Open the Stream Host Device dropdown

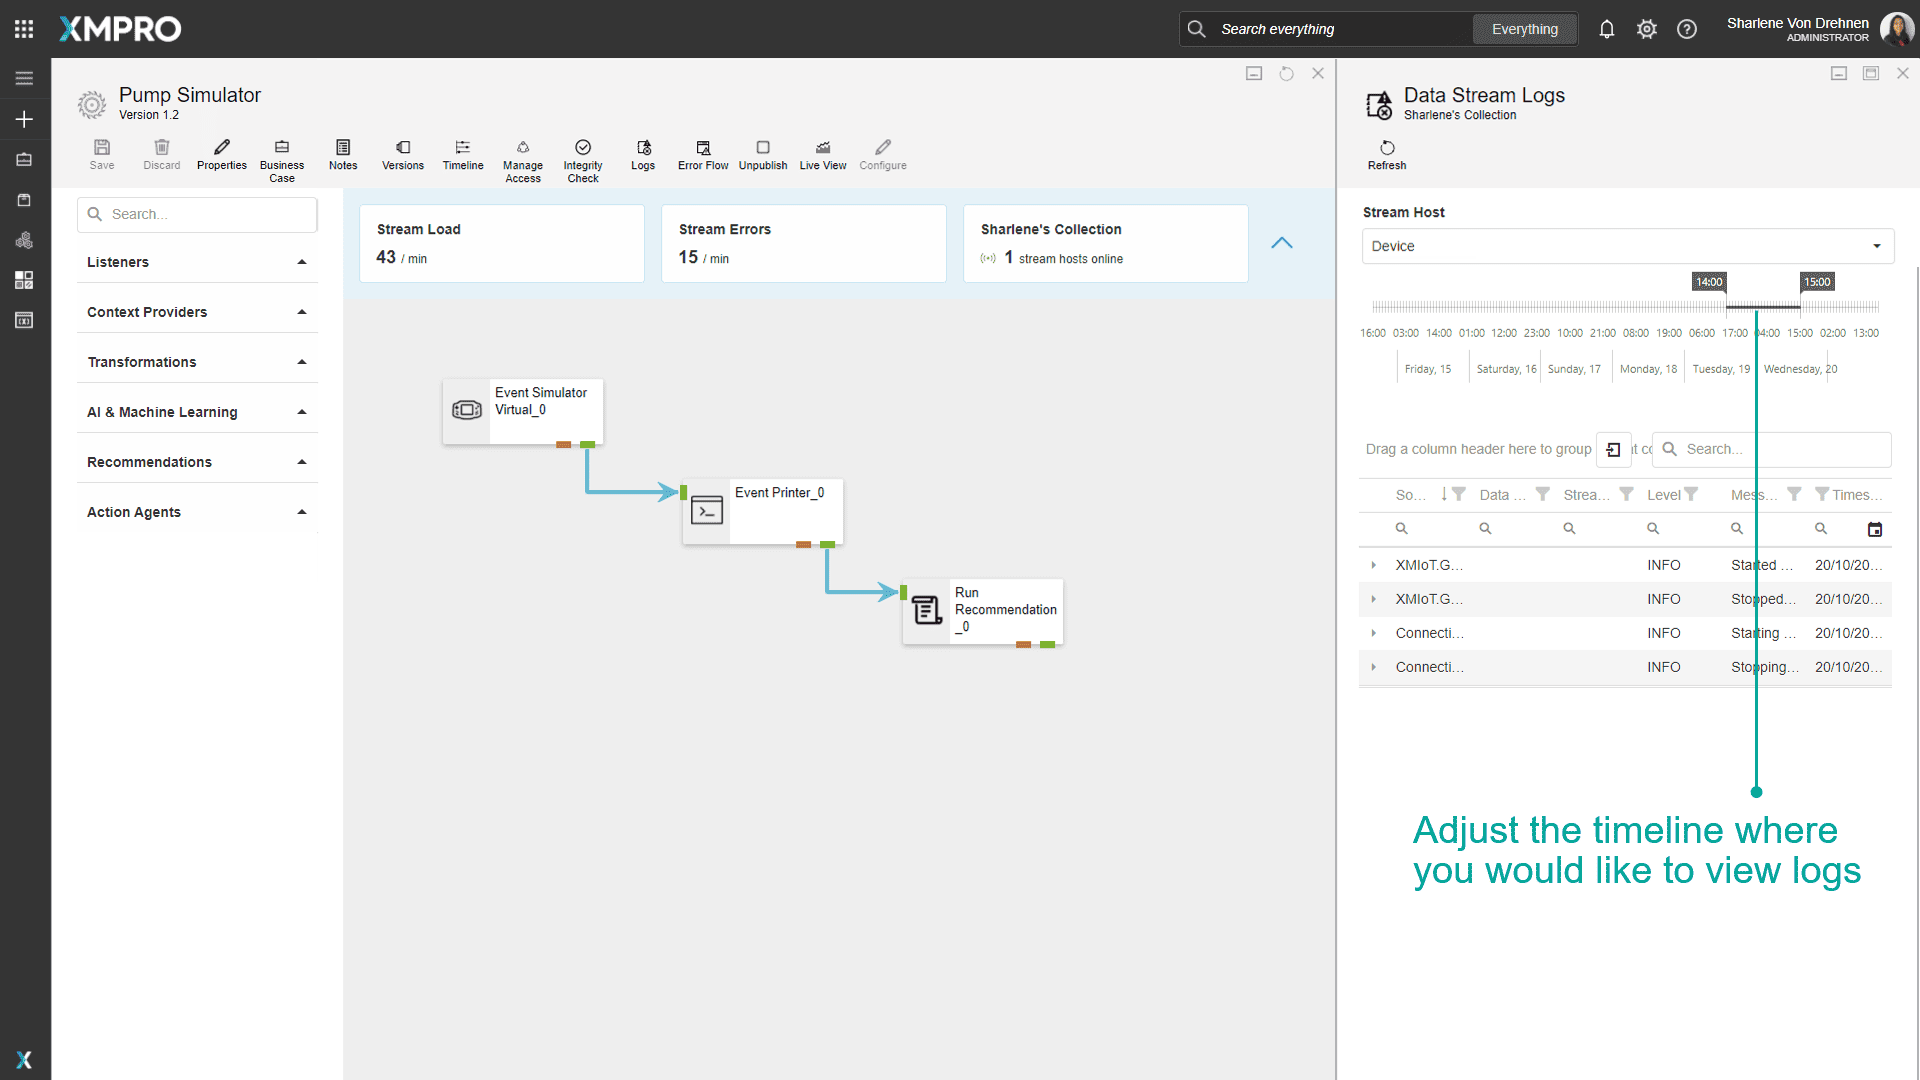[x=1876, y=246]
